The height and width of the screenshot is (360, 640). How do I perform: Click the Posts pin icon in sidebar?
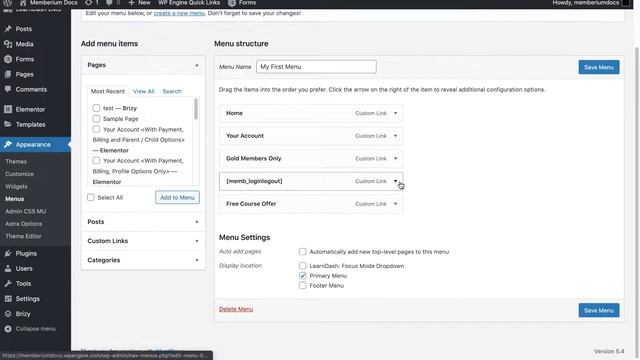point(8,29)
